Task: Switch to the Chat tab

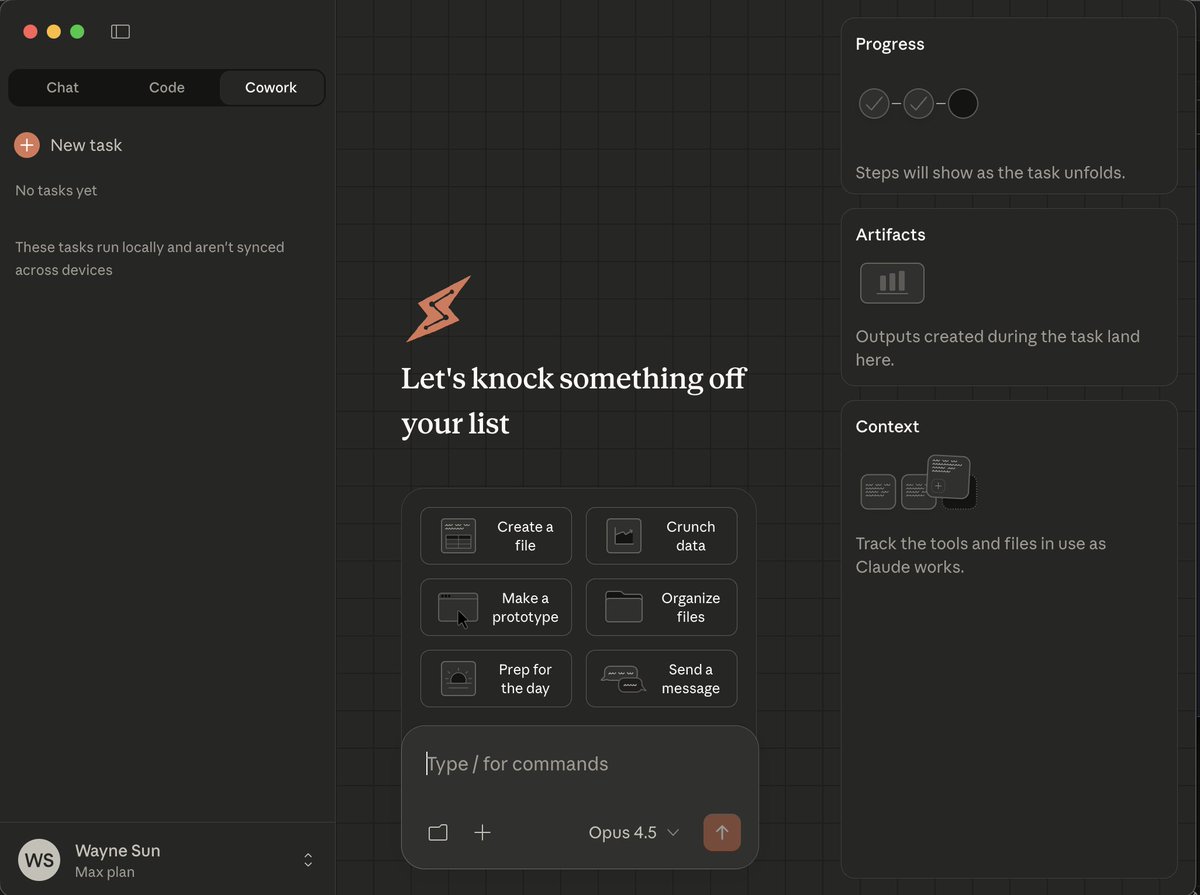Action: 62,87
